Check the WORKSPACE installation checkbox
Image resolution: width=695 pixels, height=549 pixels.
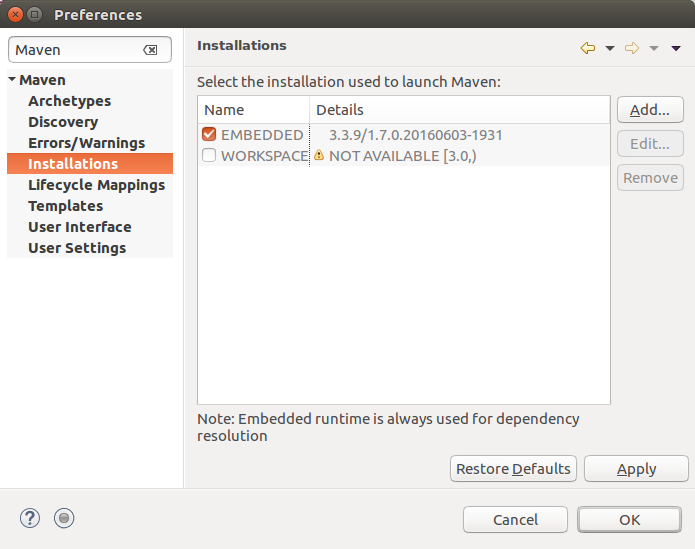point(209,156)
